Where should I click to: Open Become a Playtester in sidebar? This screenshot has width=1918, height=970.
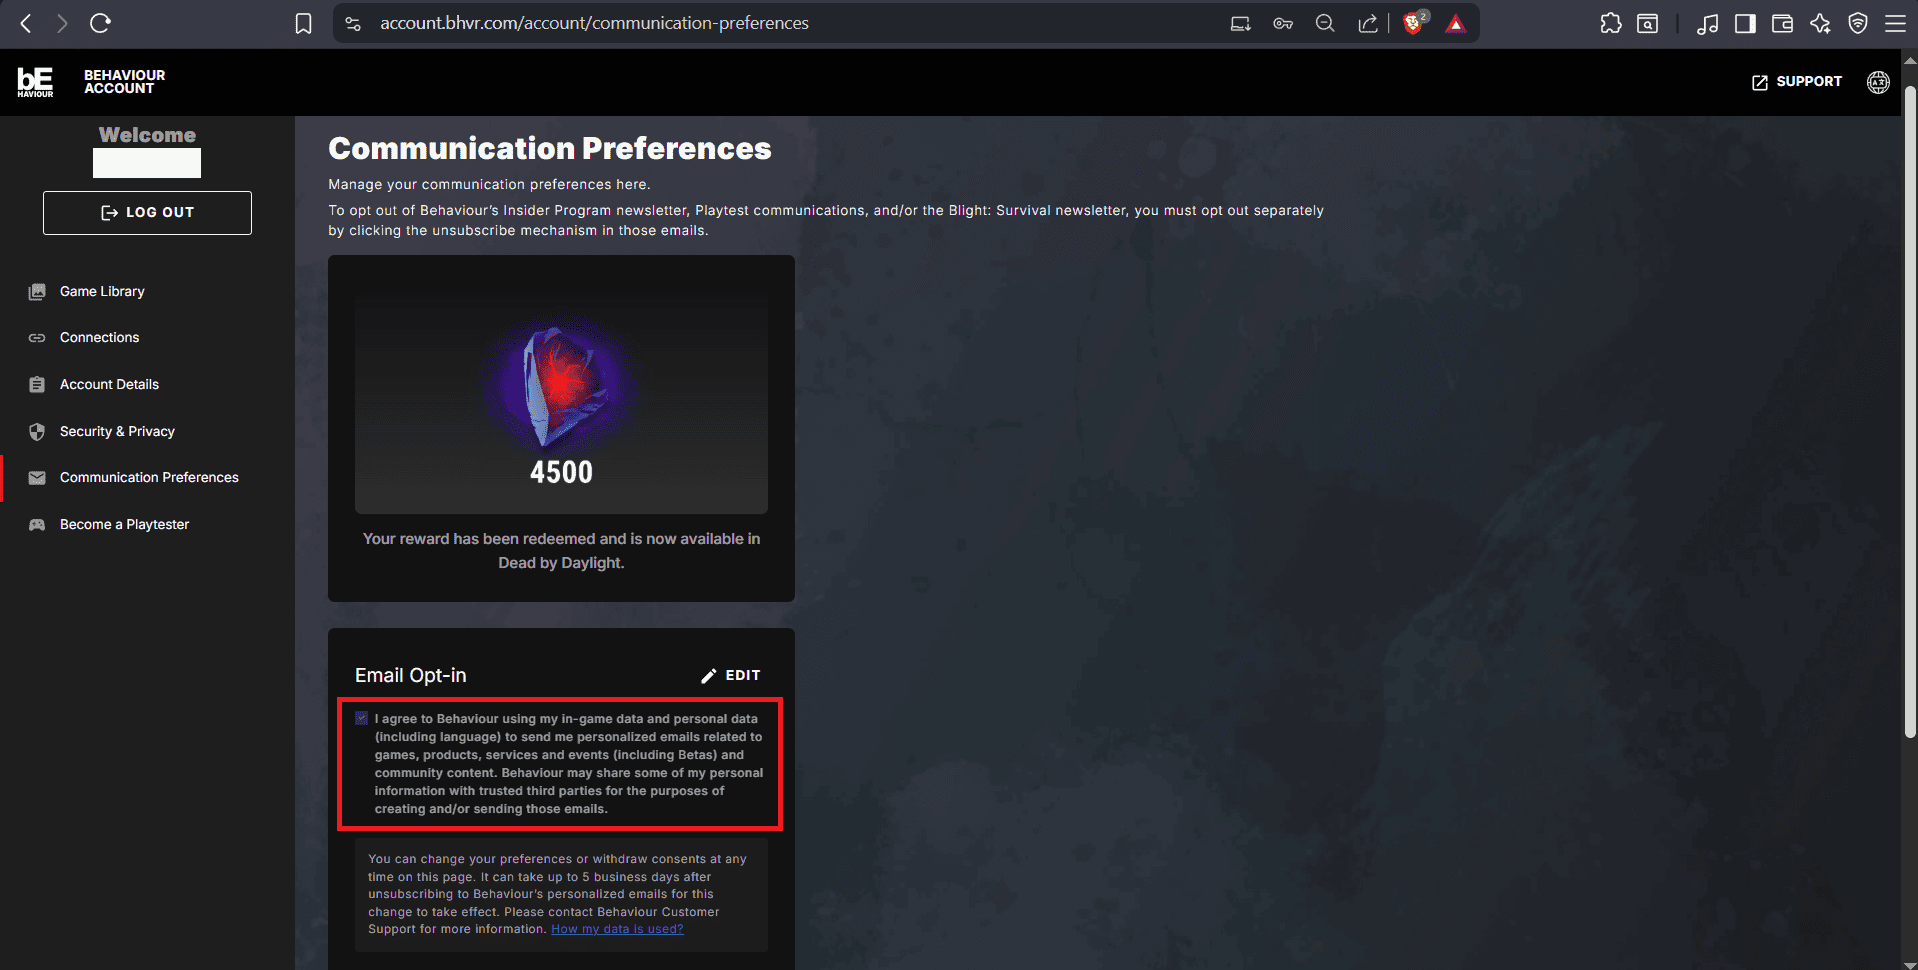pos(124,525)
